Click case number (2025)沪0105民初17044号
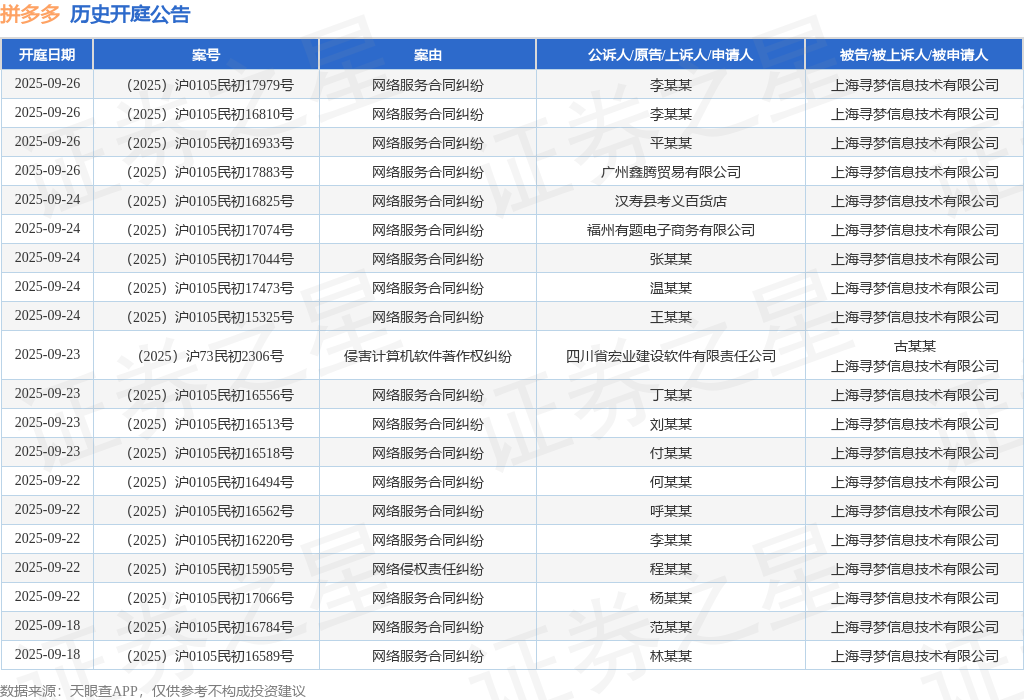Screen dimensions: 1024x700 [206, 259]
